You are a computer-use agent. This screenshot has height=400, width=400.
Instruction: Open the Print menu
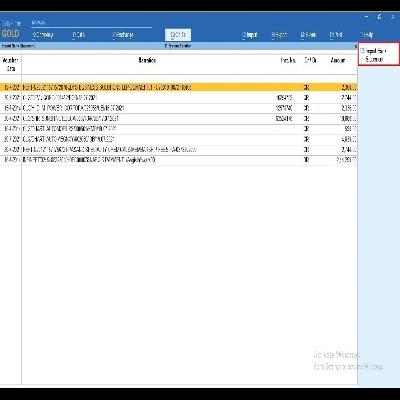coord(336,35)
